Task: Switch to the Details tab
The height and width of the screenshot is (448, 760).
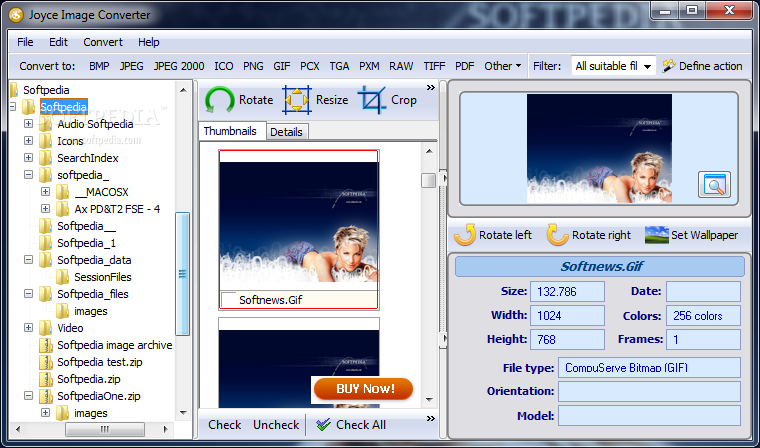Action: pyautogui.click(x=286, y=132)
